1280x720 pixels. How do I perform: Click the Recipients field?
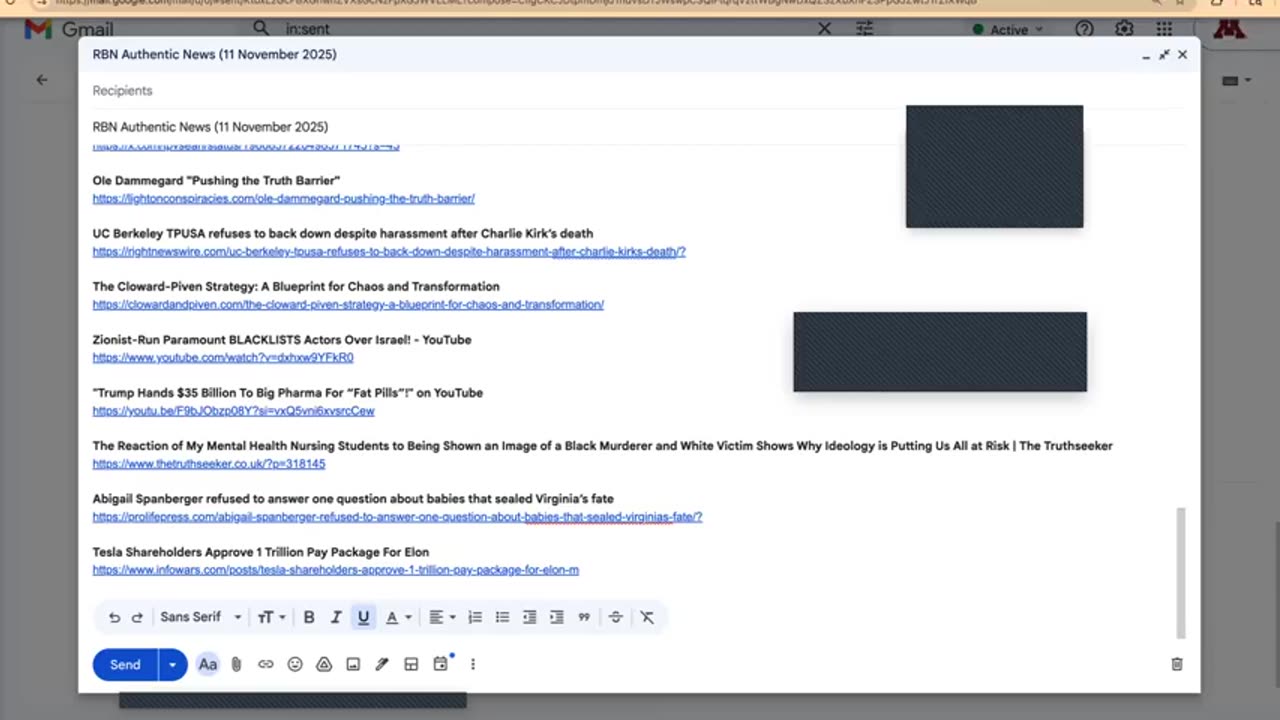coord(640,91)
